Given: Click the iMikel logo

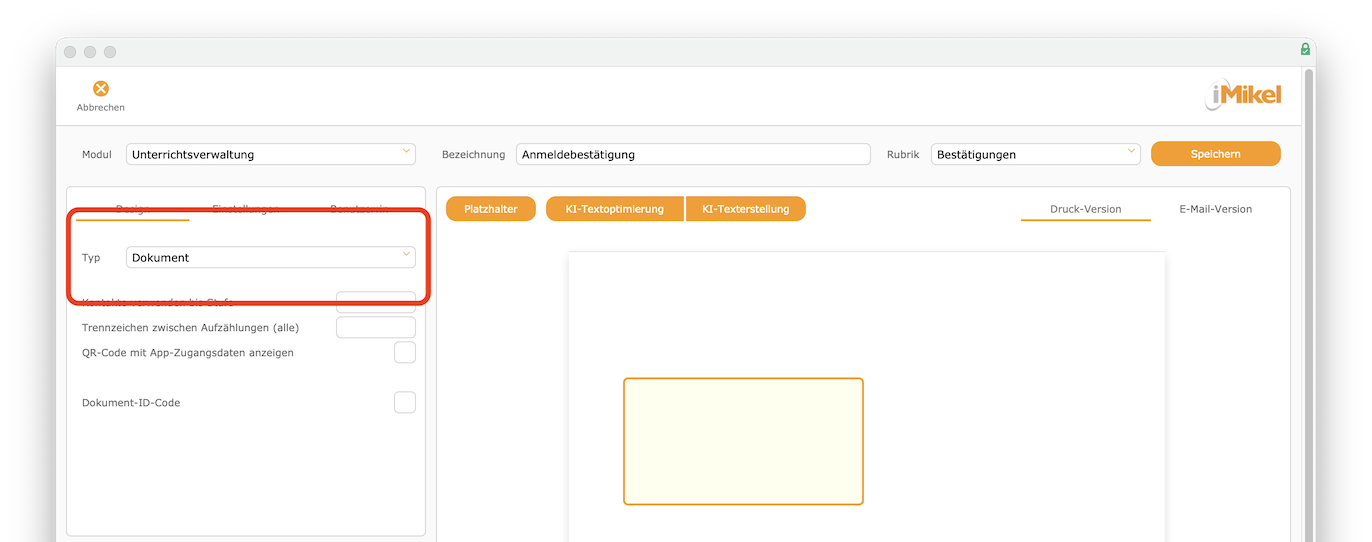Looking at the screenshot, I should point(1243,96).
